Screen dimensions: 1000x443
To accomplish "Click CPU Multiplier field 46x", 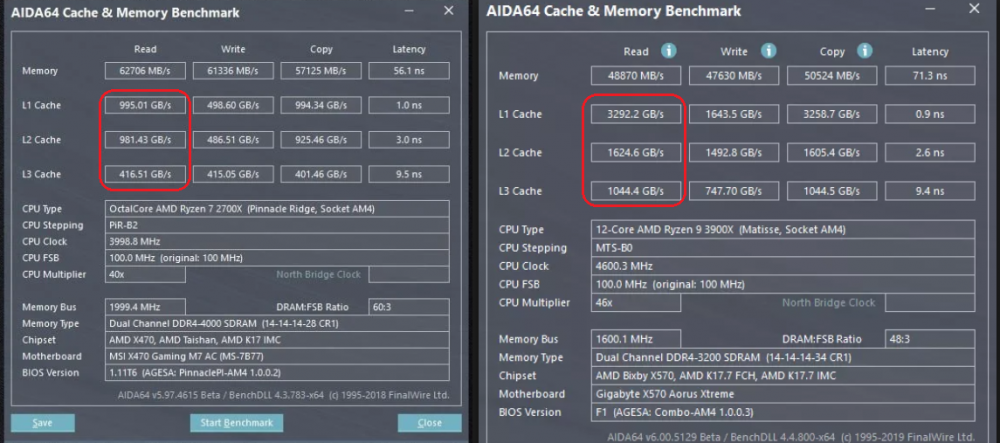I will tap(636, 302).
